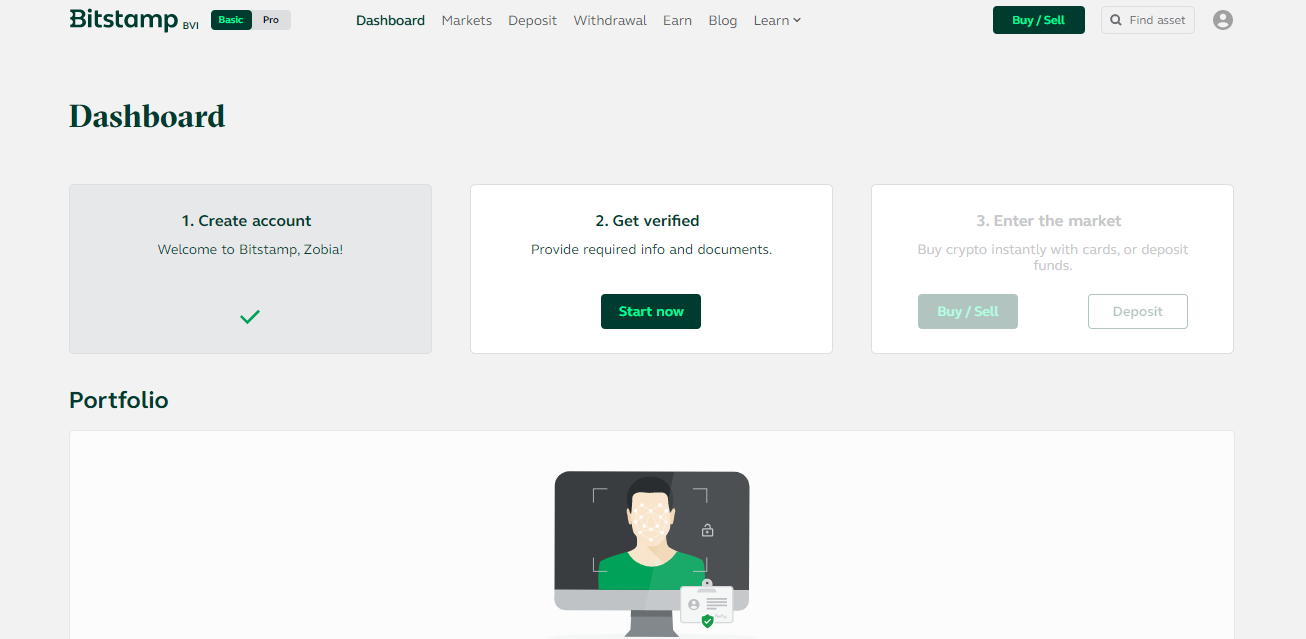This screenshot has height=639, width=1306.
Task: Click the '1. Create account' heading
Action: (x=246, y=221)
